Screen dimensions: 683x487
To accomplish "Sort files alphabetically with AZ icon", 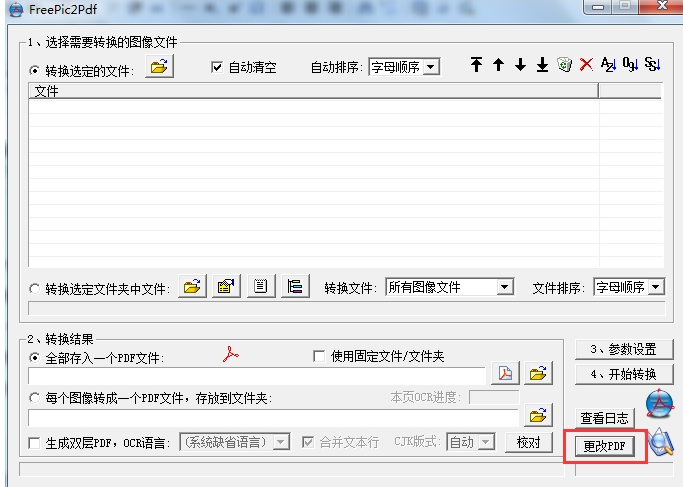I will [608, 64].
